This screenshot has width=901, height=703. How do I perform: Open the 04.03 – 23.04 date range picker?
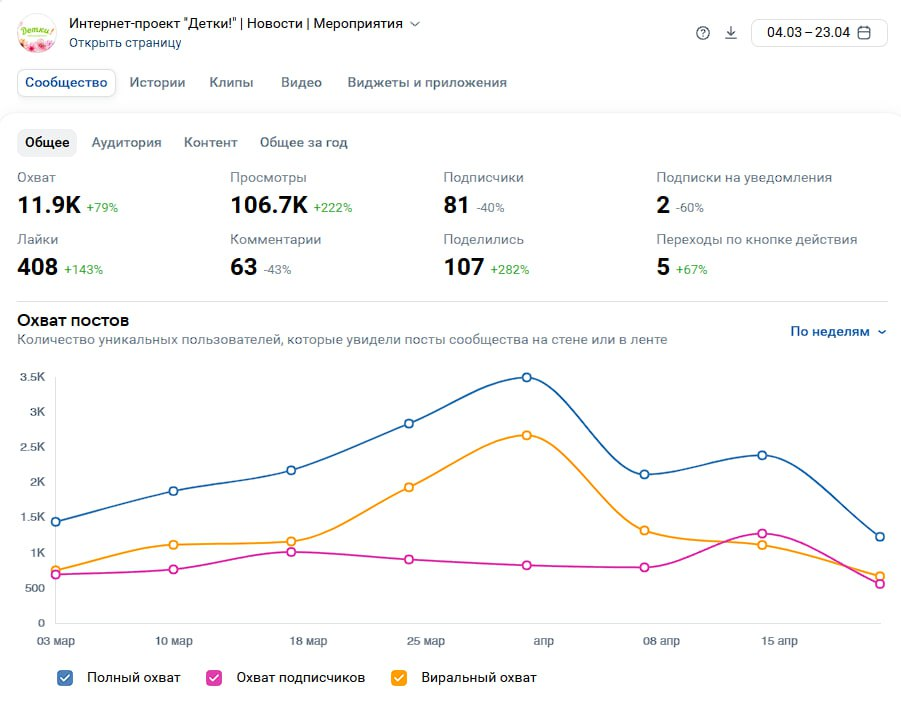pyautogui.click(x=819, y=33)
